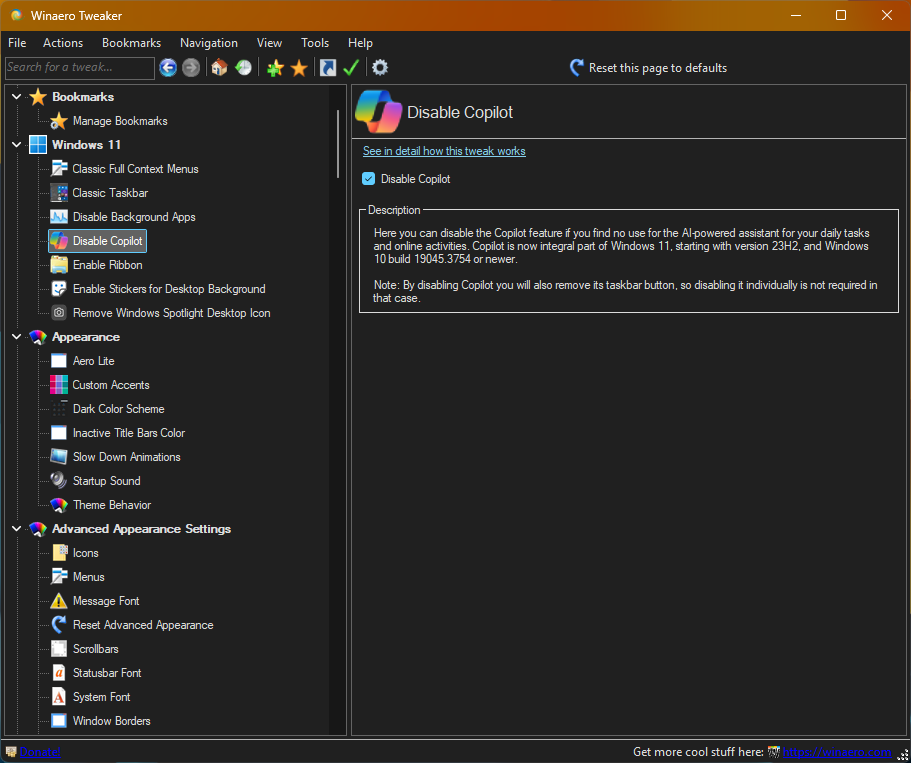The width and height of the screenshot is (911, 763).
Task: Click the Scrollbars tree icon
Action: pyautogui.click(x=59, y=649)
